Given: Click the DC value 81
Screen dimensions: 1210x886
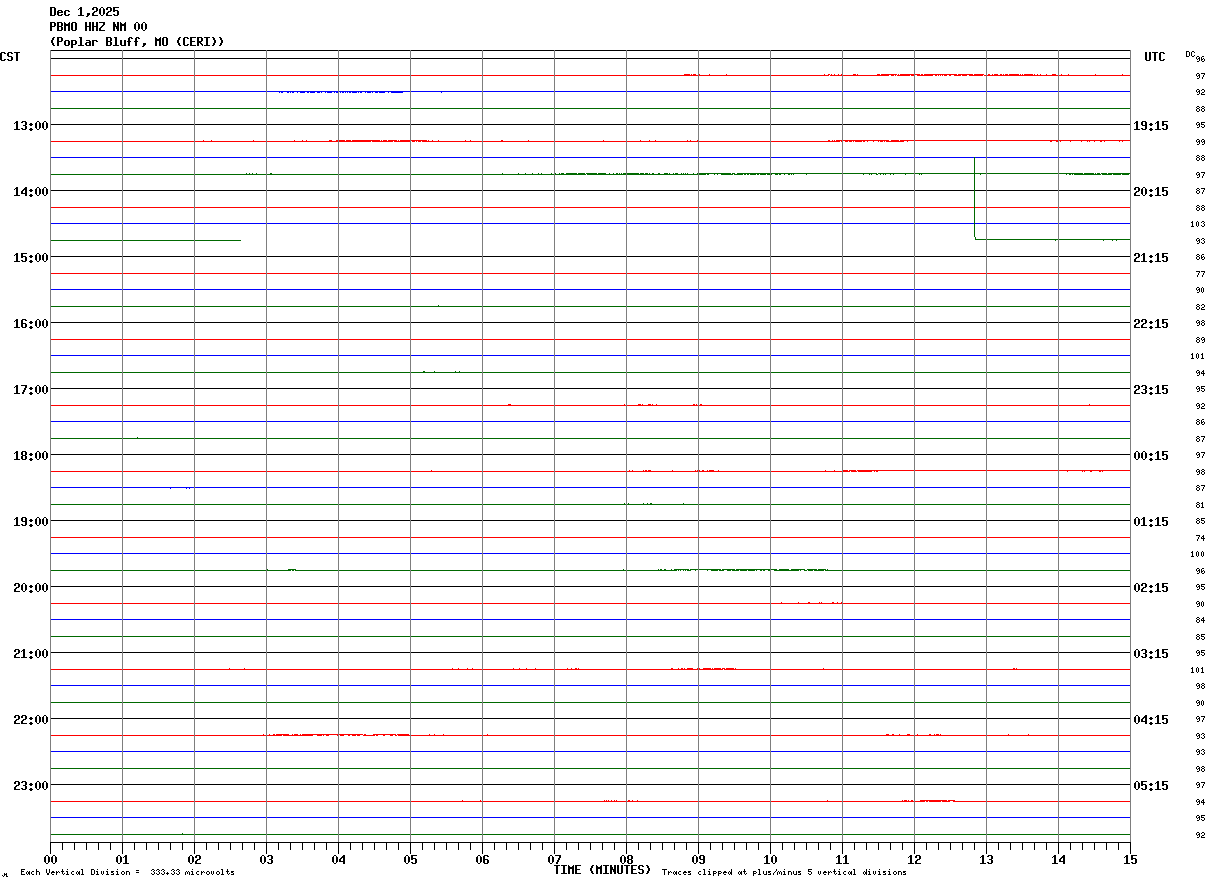Looking at the screenshot, I should click(x=1200, y=504).
